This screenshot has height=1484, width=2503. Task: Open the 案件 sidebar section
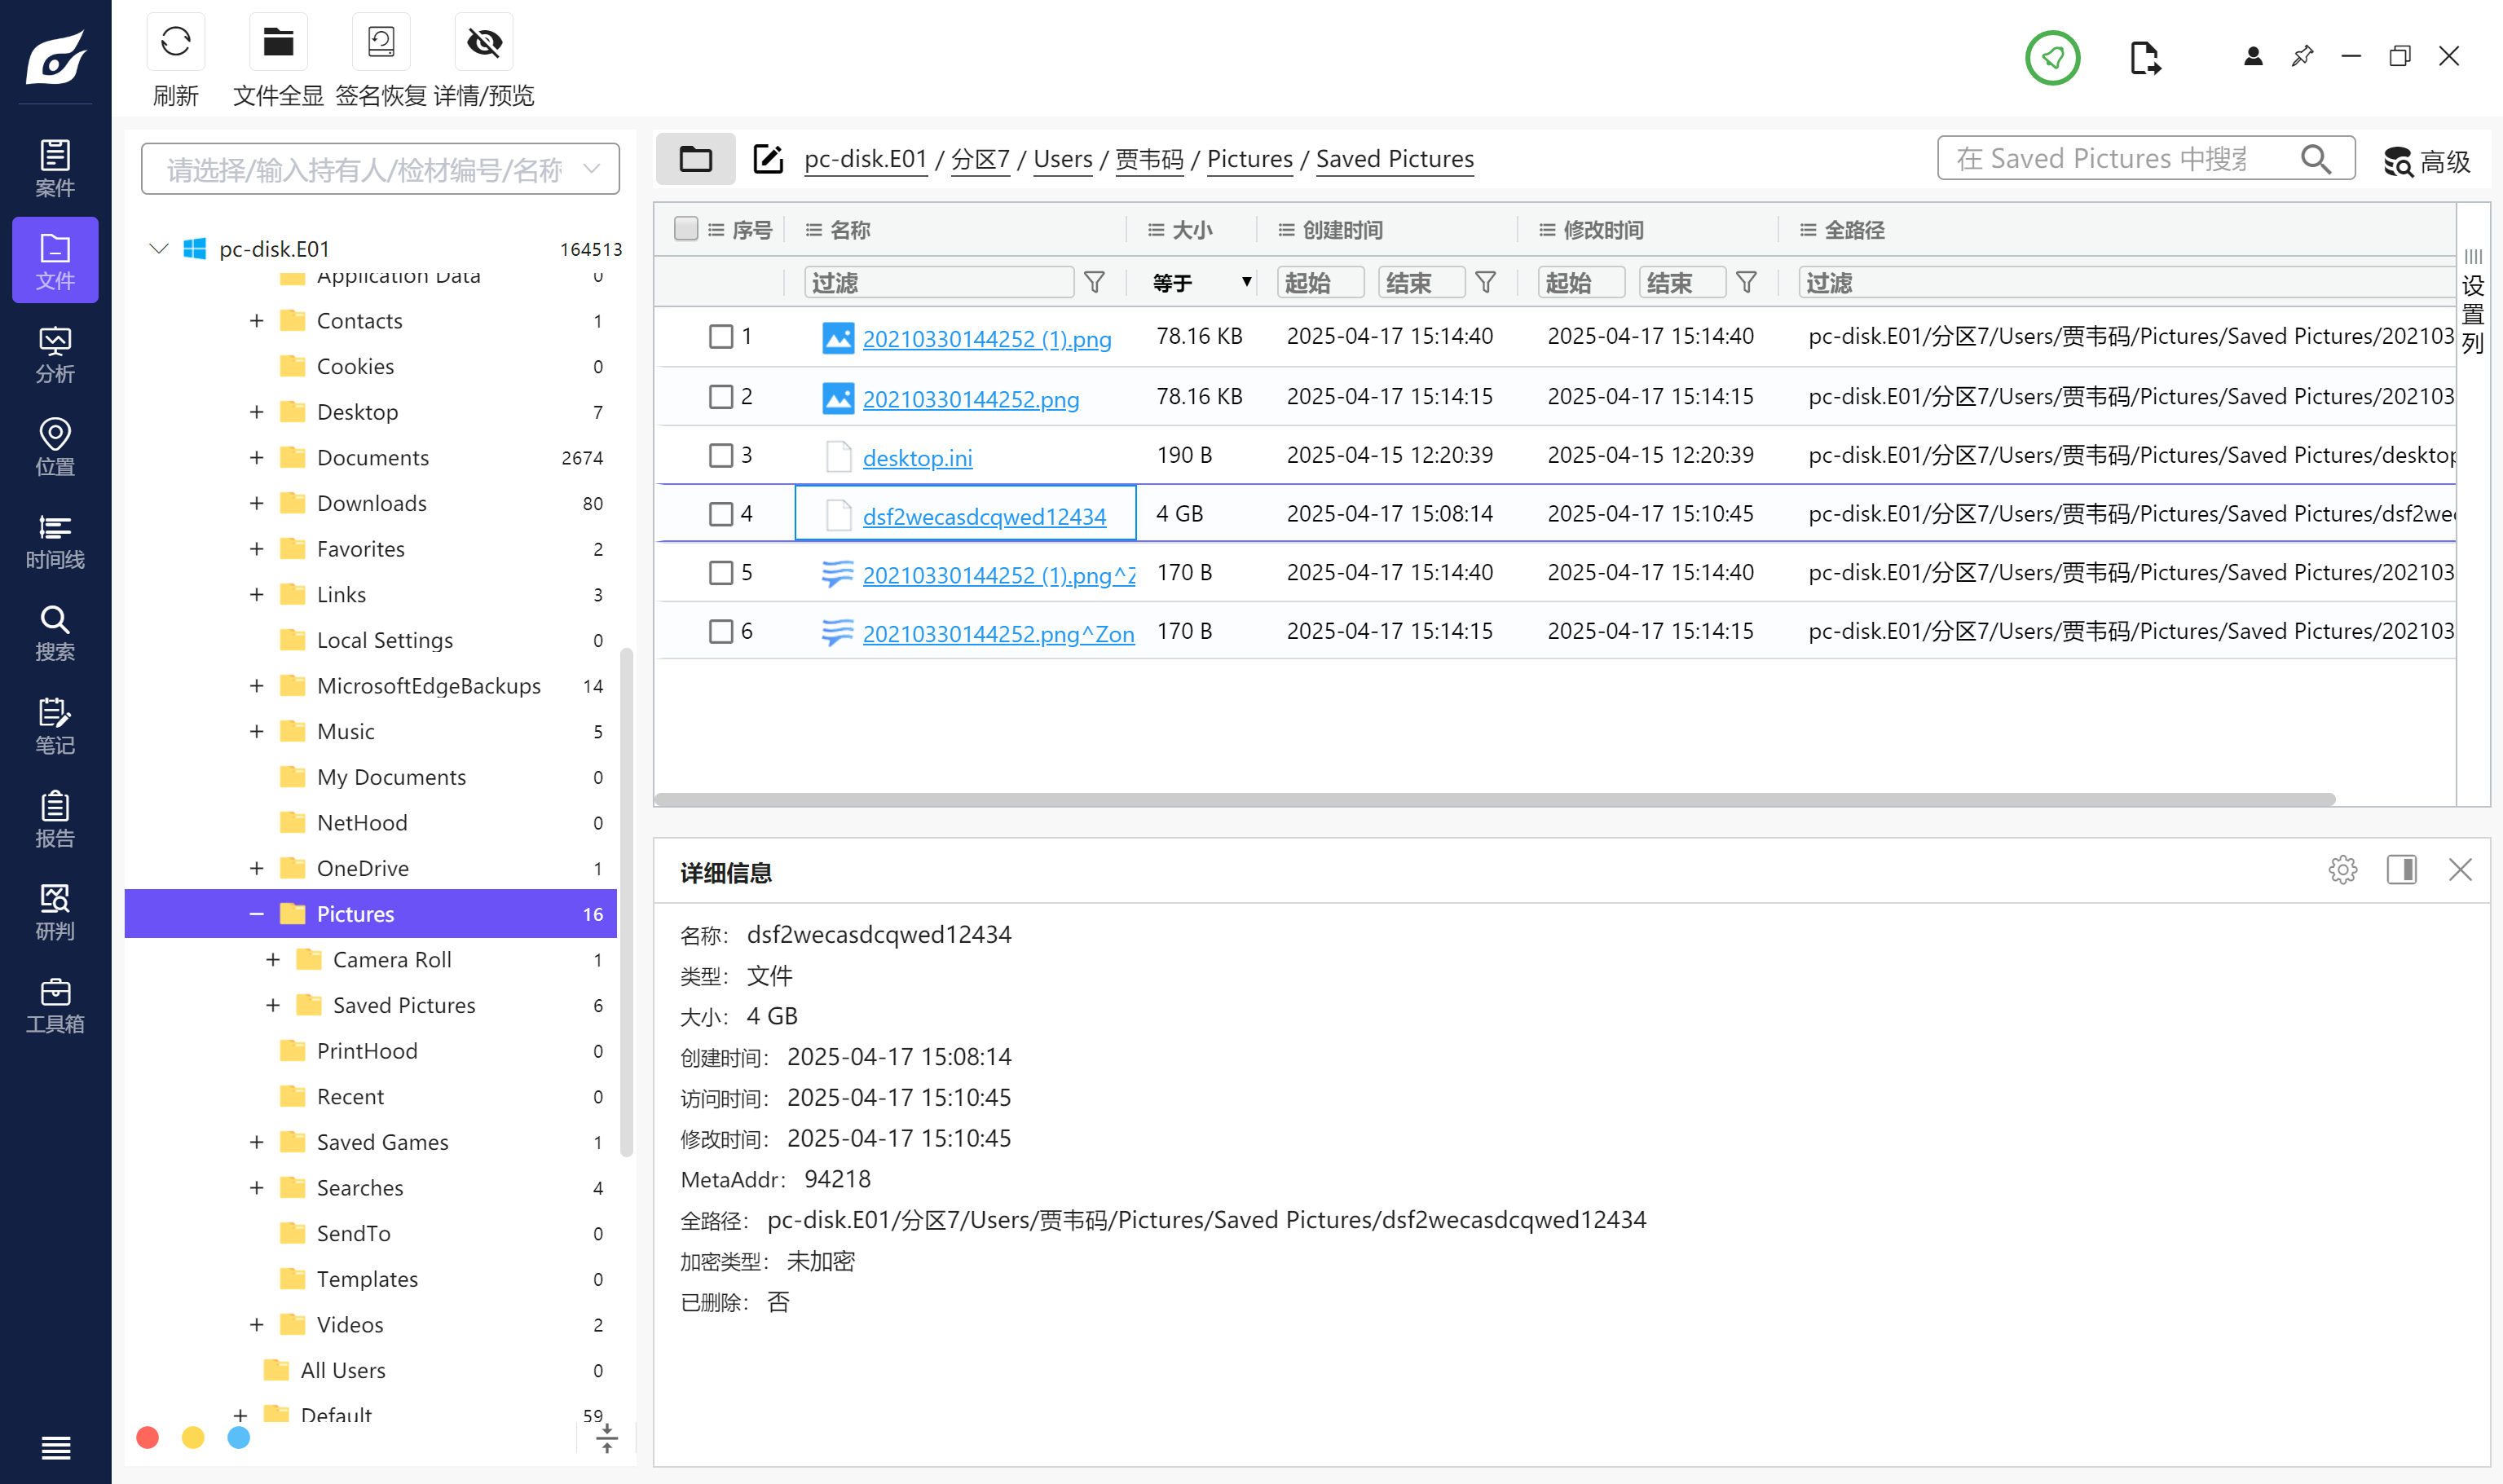click(55, 168)
